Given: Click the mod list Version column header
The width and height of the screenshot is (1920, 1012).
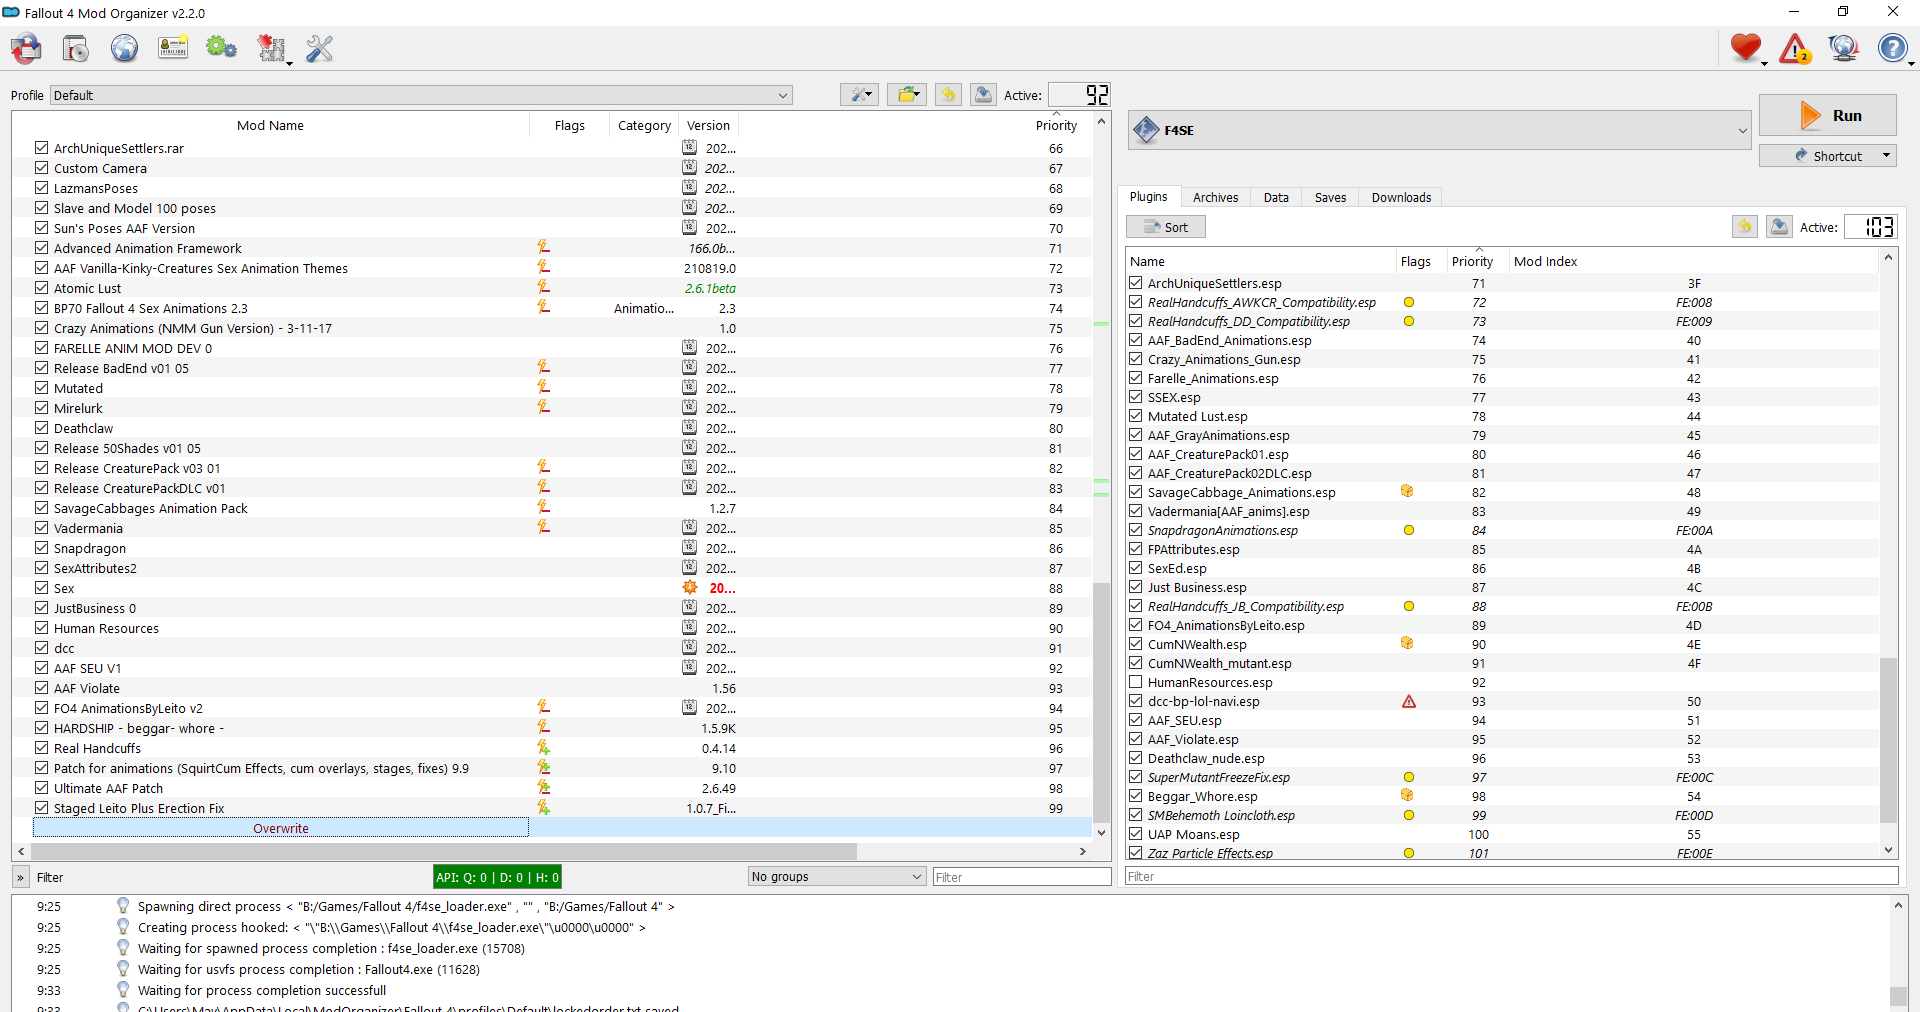Looking at the screenshot, I should 708,125.
